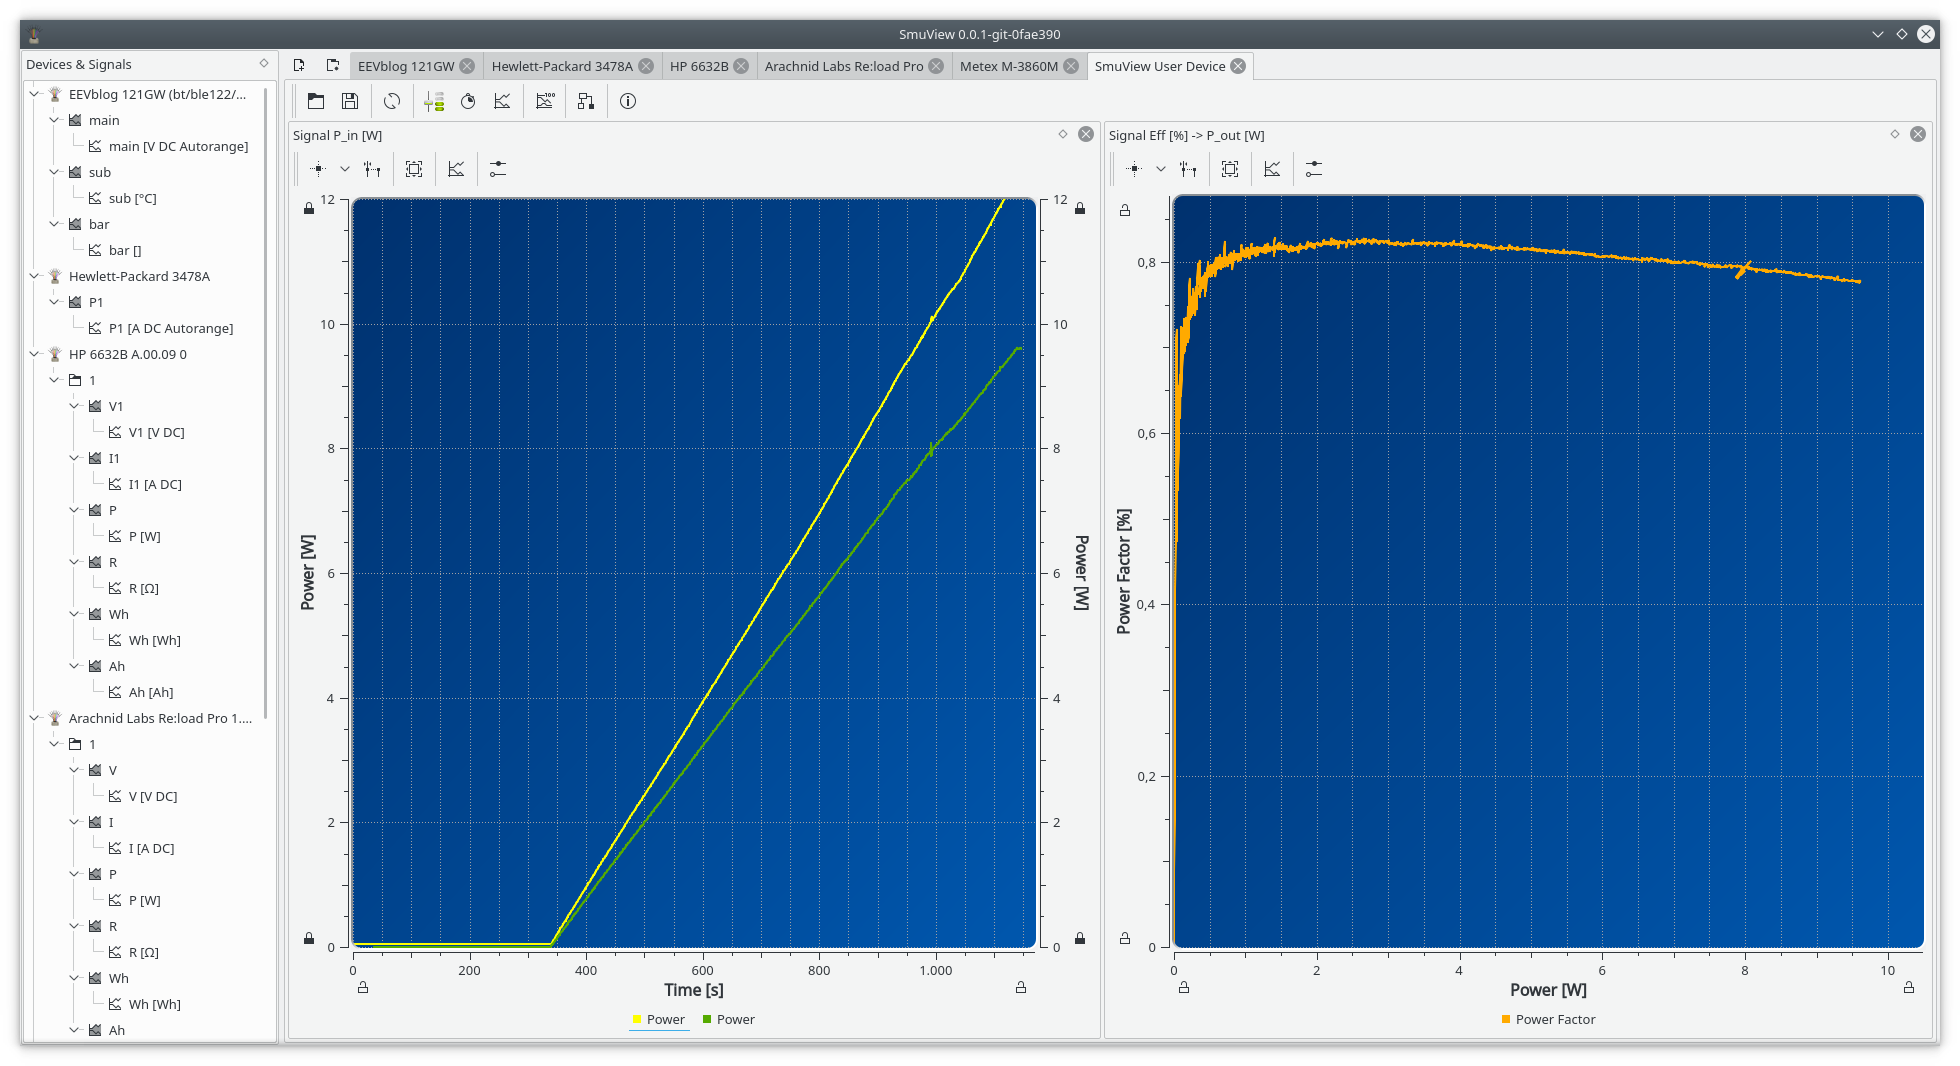Click the circular arrows reset icon
Screen dimensions: 1960x1066
coord(392,101)
